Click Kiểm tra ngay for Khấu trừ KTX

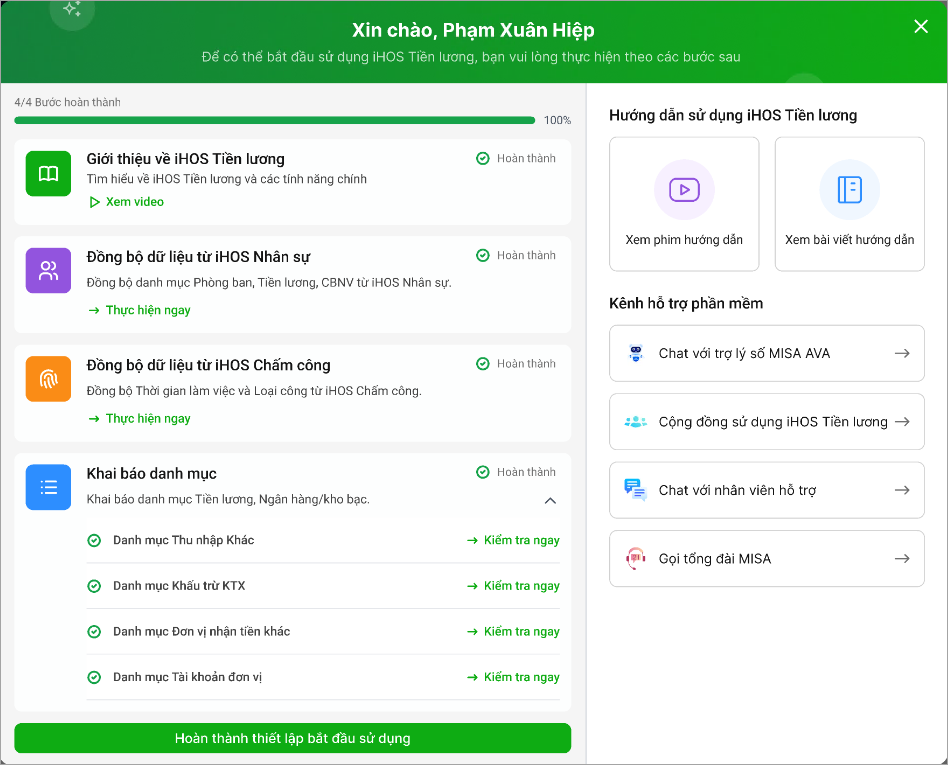coord(513,586)
